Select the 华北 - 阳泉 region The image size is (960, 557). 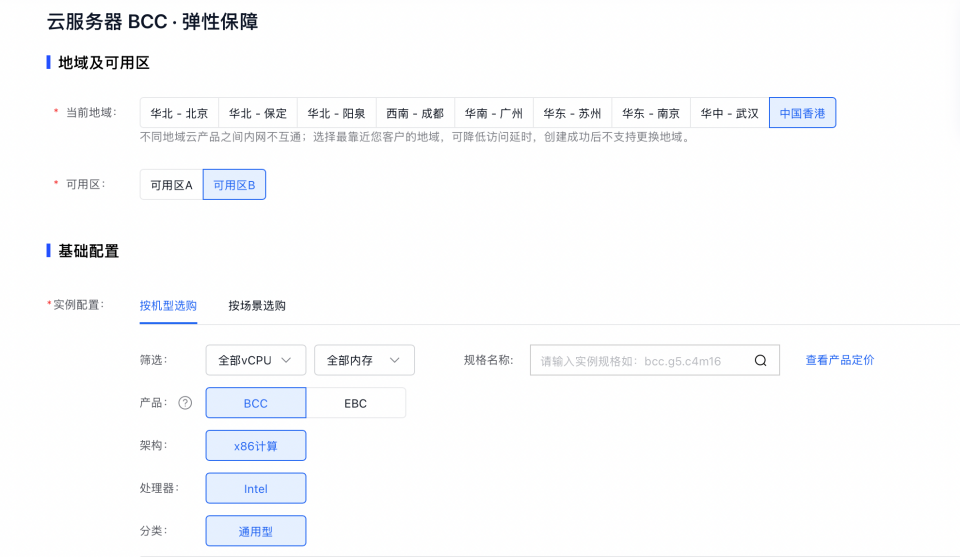[x=337, y=113]
